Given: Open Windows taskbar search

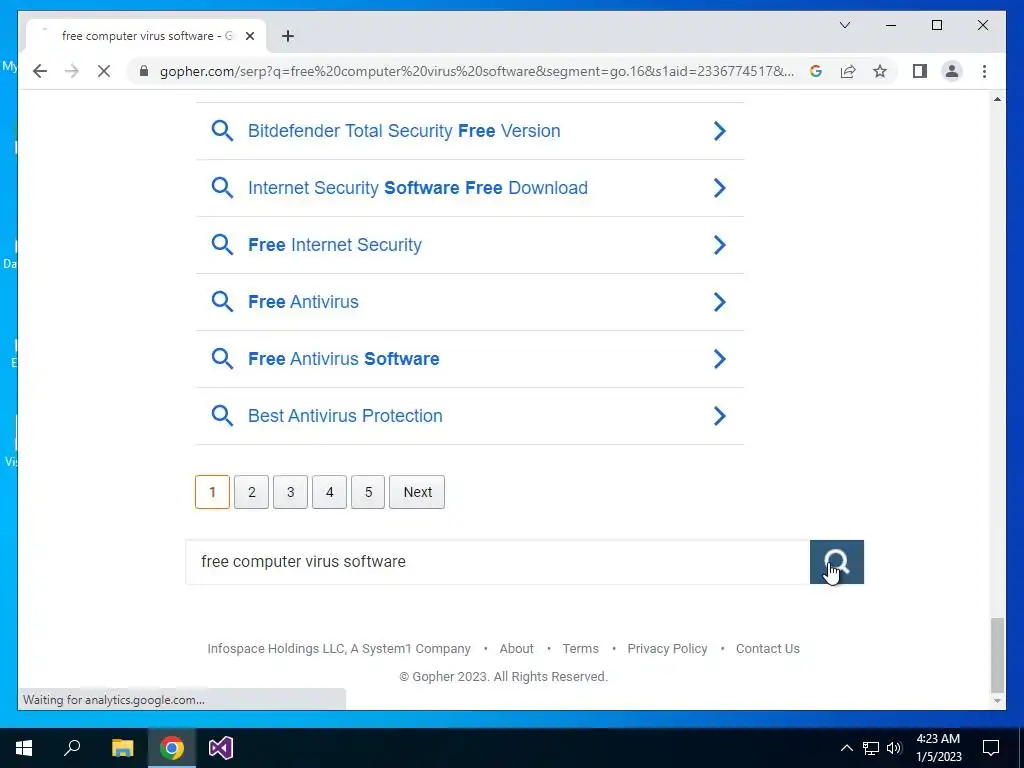Looking at the screenshot, I should (72, 748).
